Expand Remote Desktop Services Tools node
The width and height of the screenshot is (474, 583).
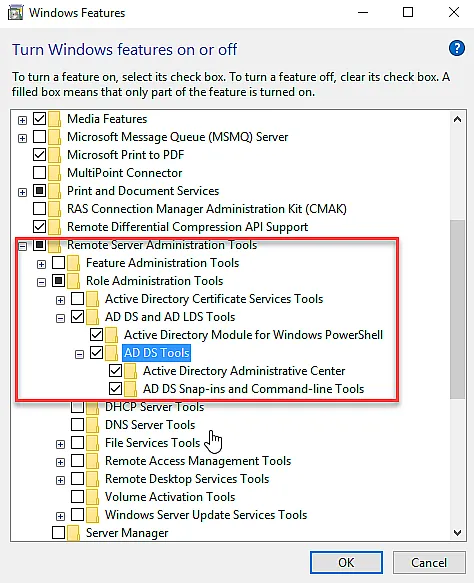(60, 480)
